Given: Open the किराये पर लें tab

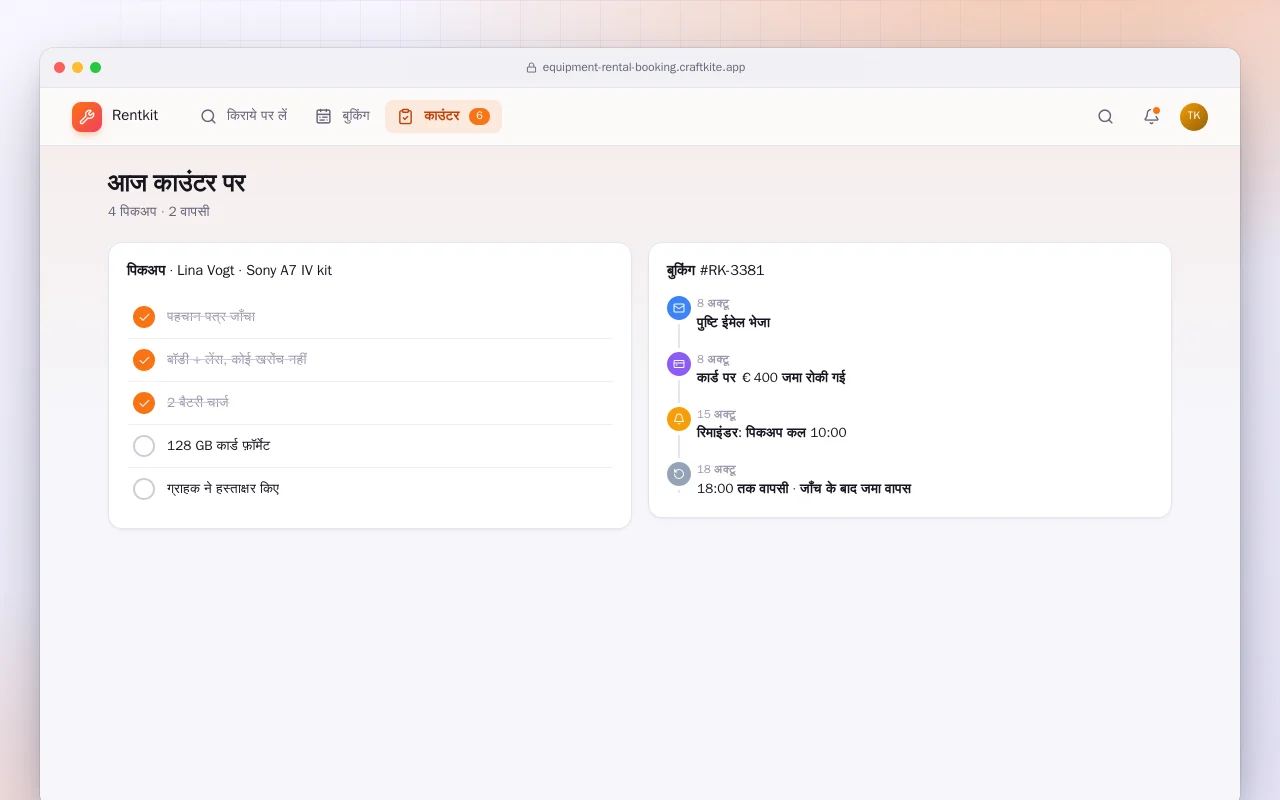Looking at the screenshot, I should coord(243,116).
